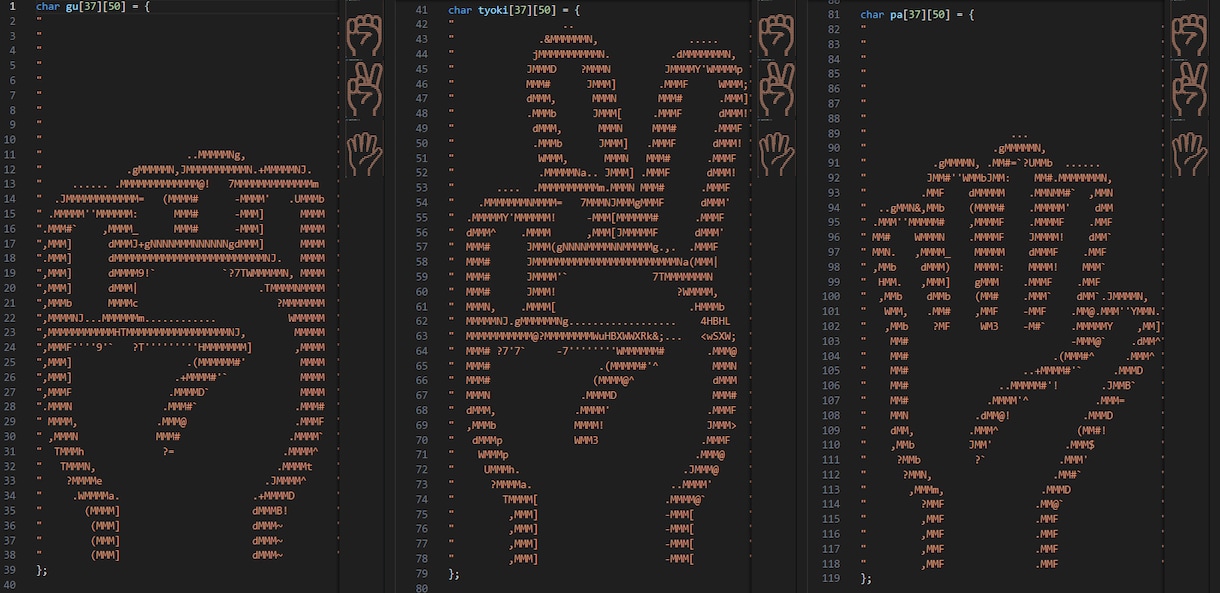1220x593 pixels.
Task: Click the open palm icon in tyoki pane minimap
Action: [x=776, y=152]
